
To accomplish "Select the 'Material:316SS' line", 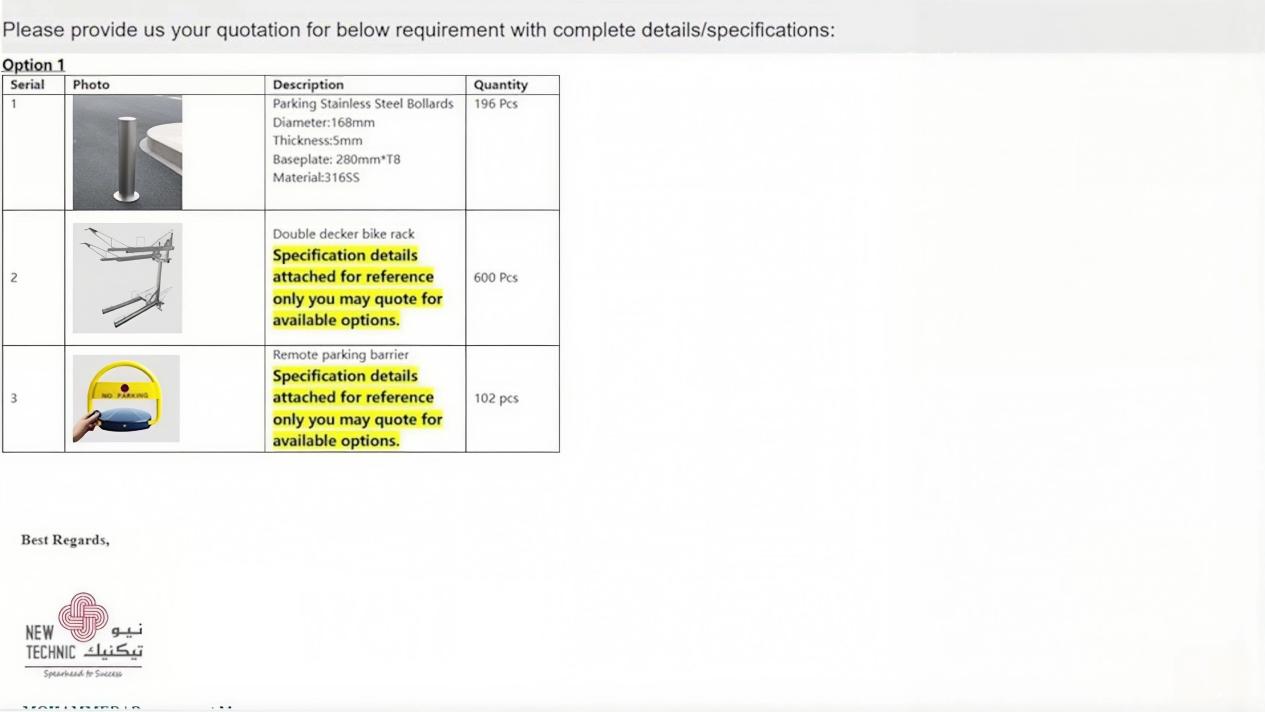I will click(x=316, y=178).
